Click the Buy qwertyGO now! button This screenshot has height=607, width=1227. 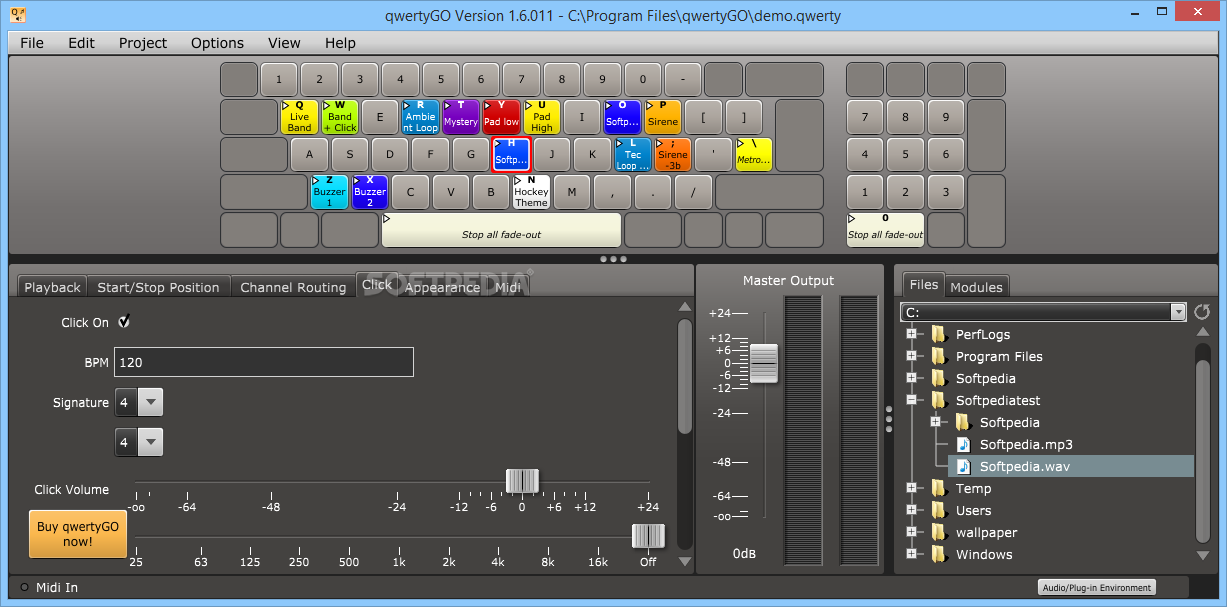click(78, 534)
